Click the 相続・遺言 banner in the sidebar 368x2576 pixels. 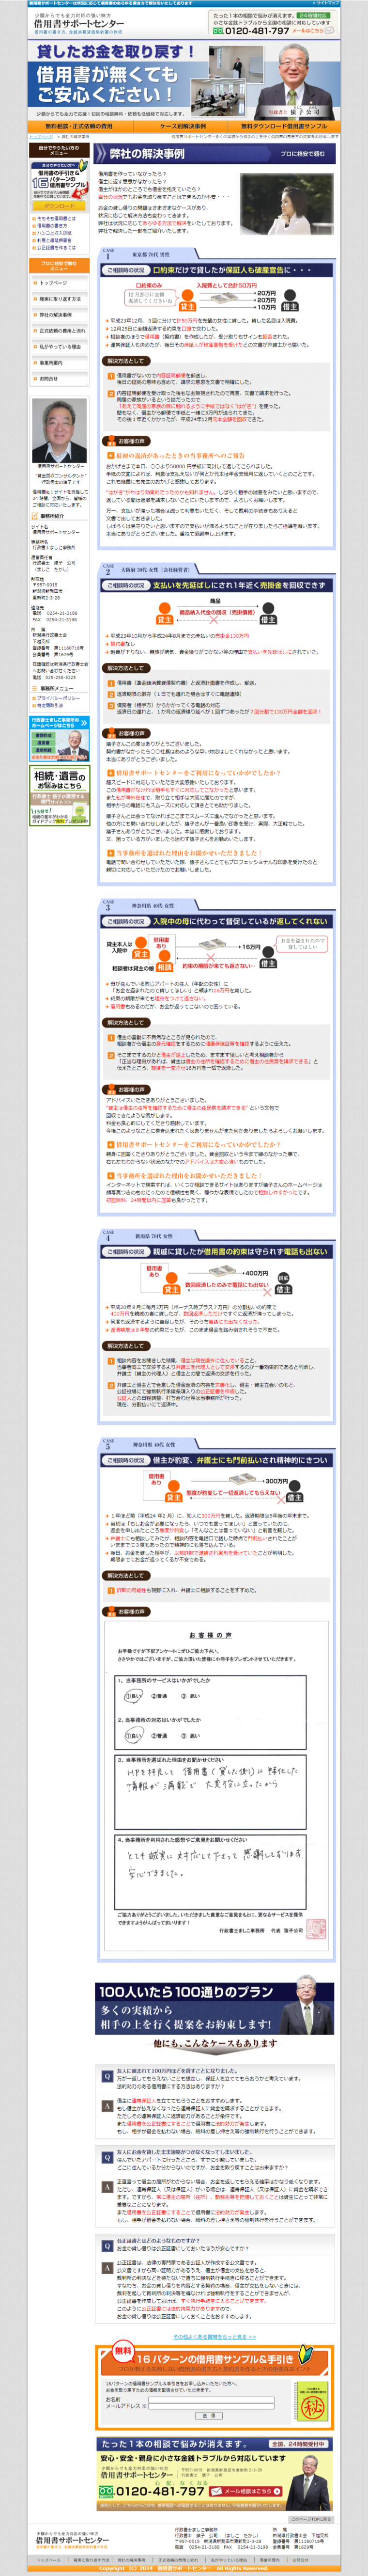tap(59, 796)
